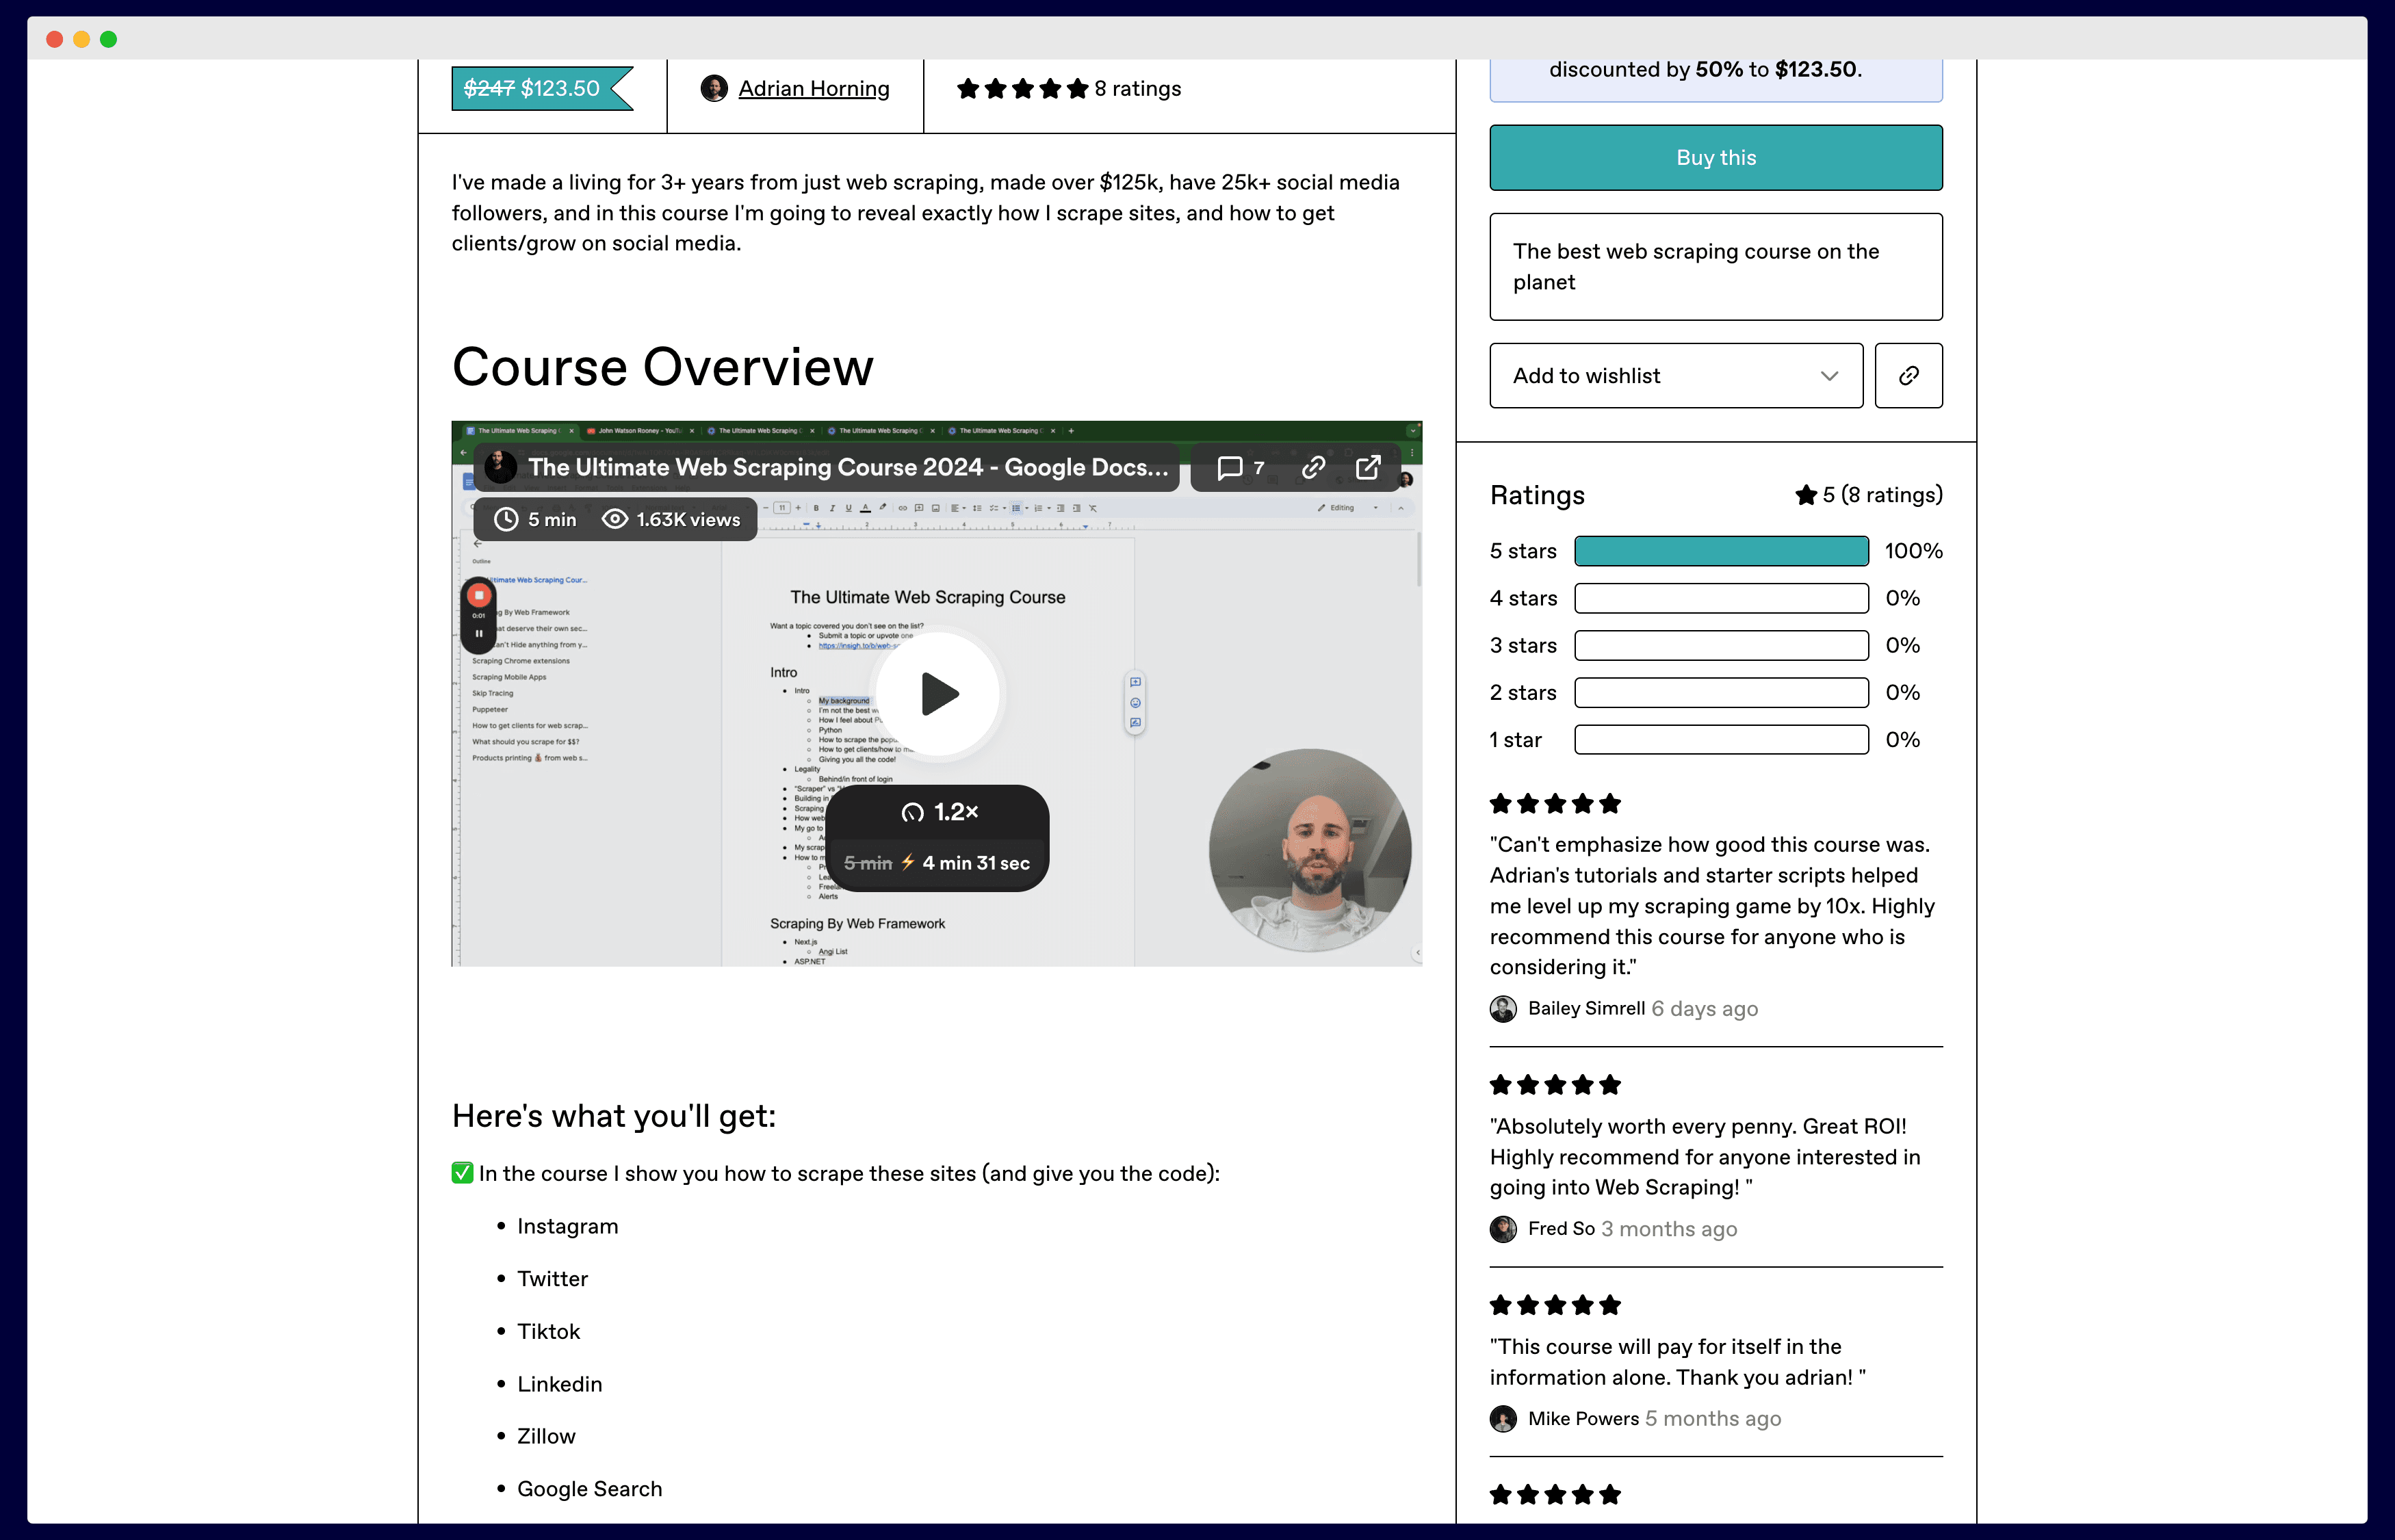The width and height of the screenshot is (2395, 1540).
Task: Click the play button on course video
Action: (939, 693)
